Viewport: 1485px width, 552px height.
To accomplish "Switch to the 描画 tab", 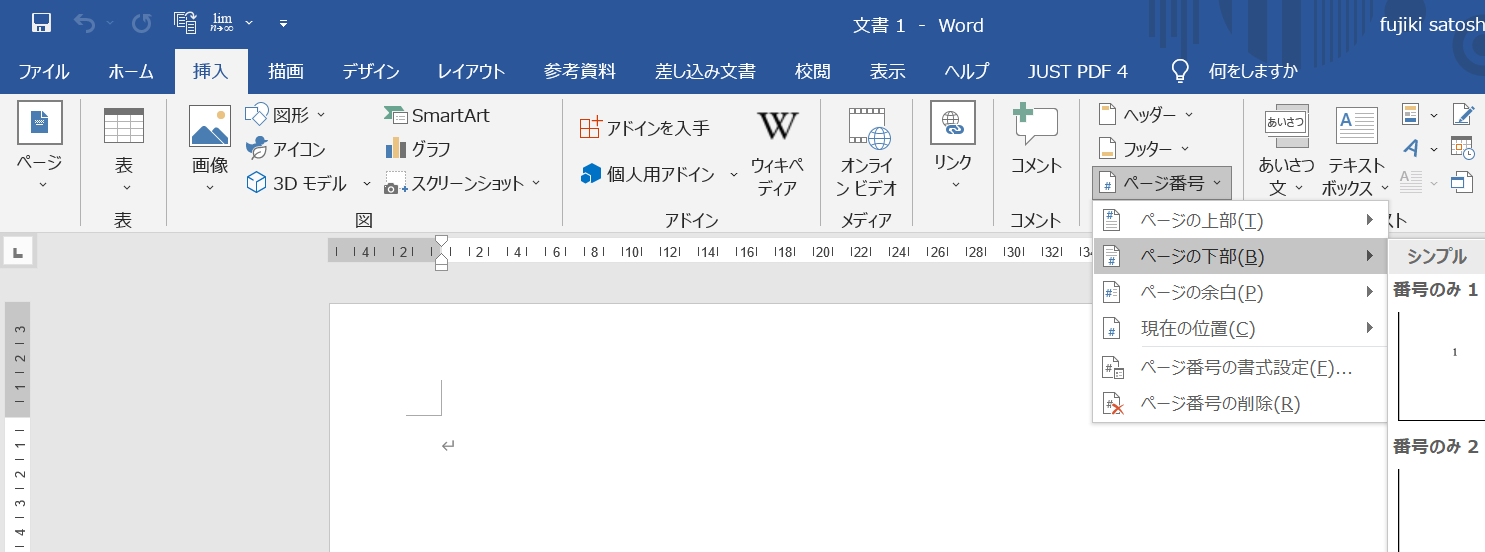I will click(x=286, y=71).
